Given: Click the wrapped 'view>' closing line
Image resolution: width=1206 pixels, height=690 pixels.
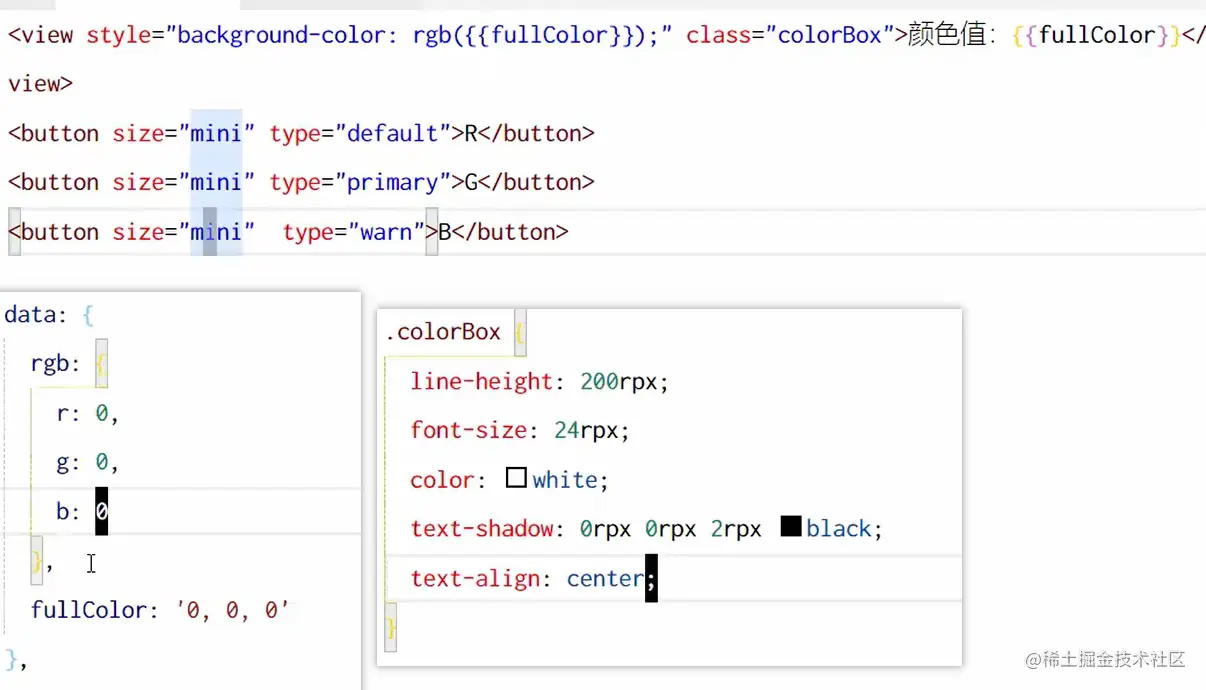Looking at the screenshot, I should (x=40, y=84).
